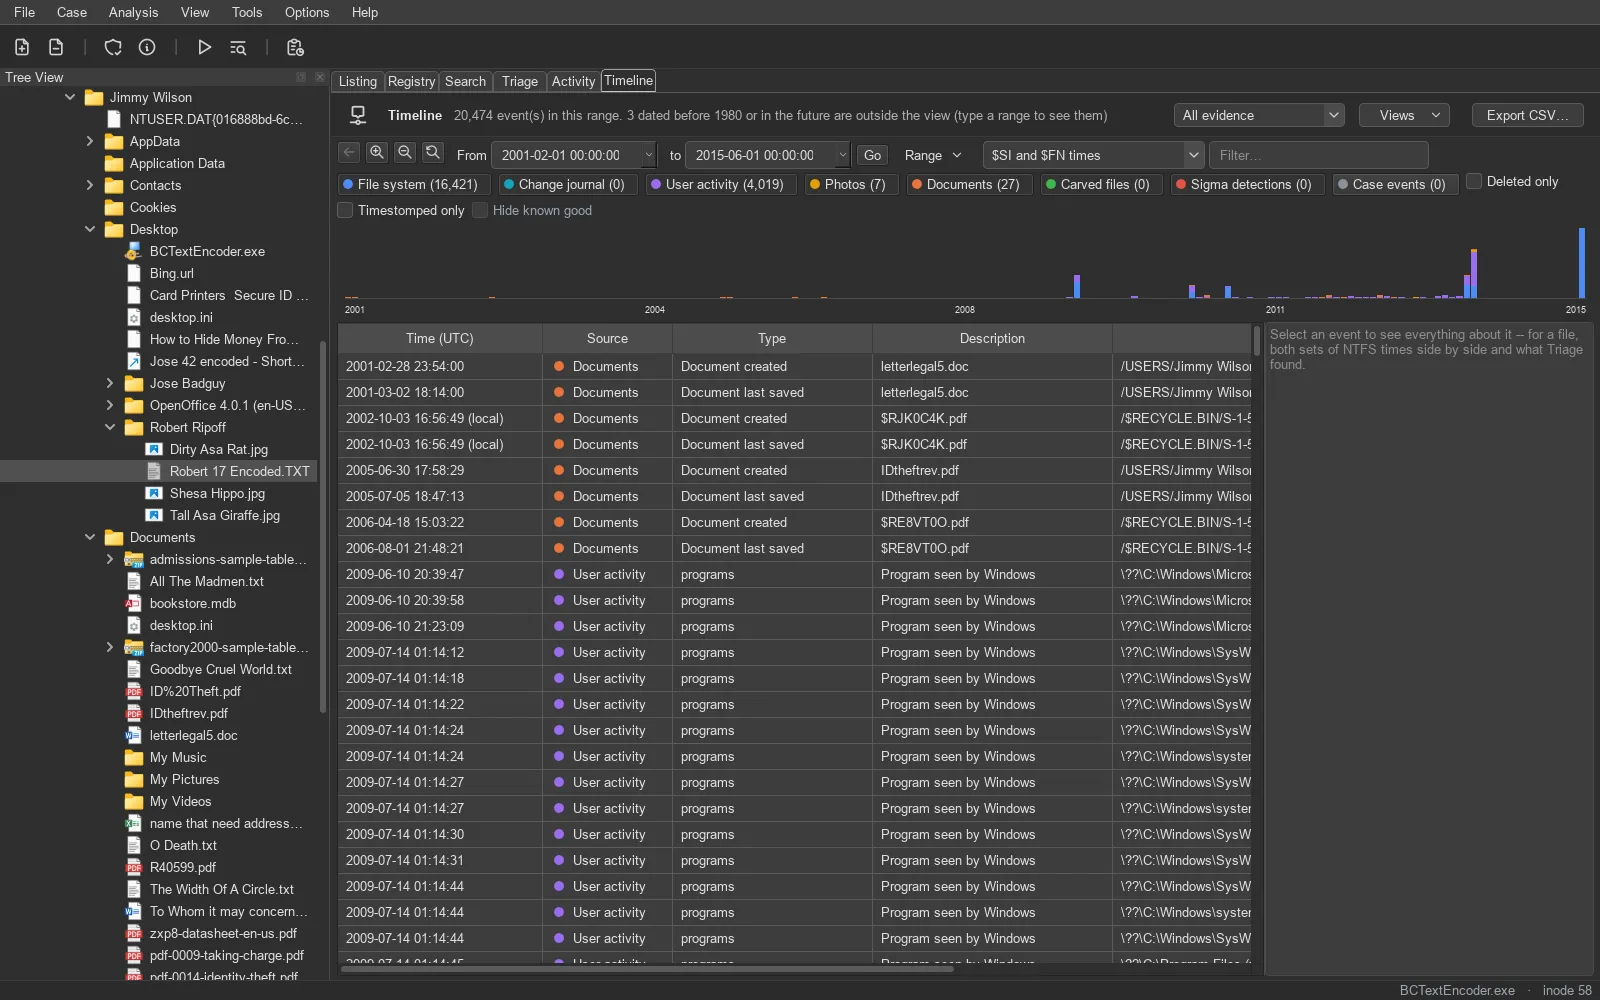Image resolution: width=1600 pixels, height=1000 pixels.
Task: Open the $SI and $FN times dropdown
Action: pos(1093,155)
